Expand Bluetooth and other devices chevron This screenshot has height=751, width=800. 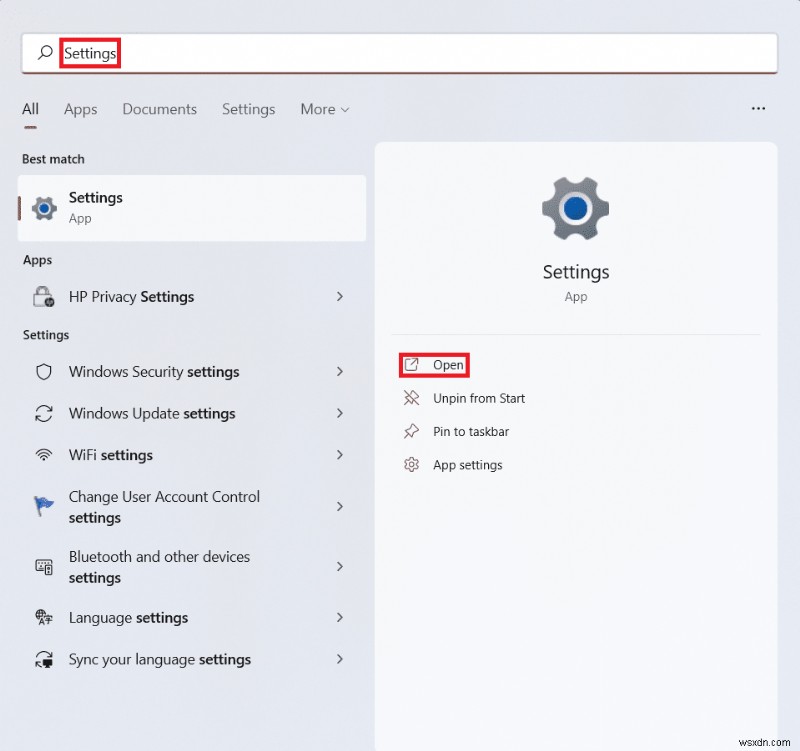tap(340, 566)
